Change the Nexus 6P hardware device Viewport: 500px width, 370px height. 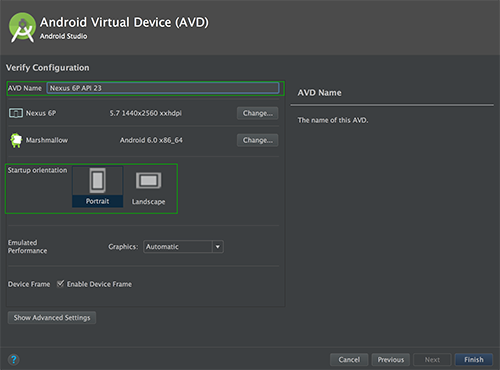[258, 113]
